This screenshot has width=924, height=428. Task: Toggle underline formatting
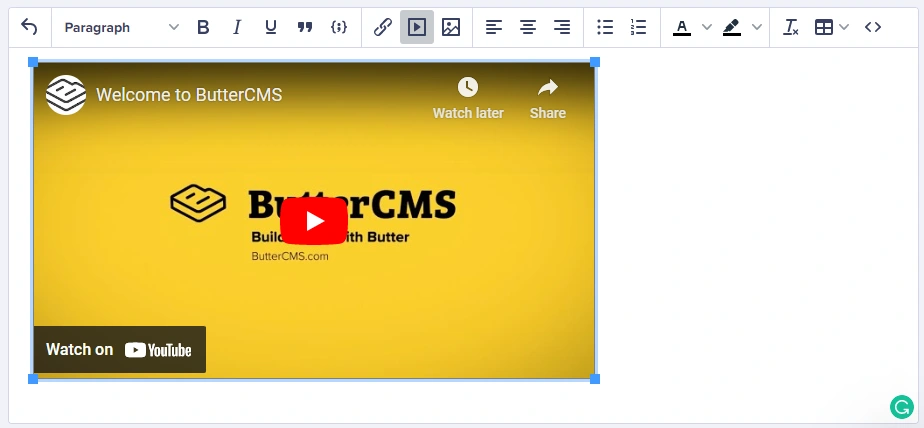coord(270,27)
